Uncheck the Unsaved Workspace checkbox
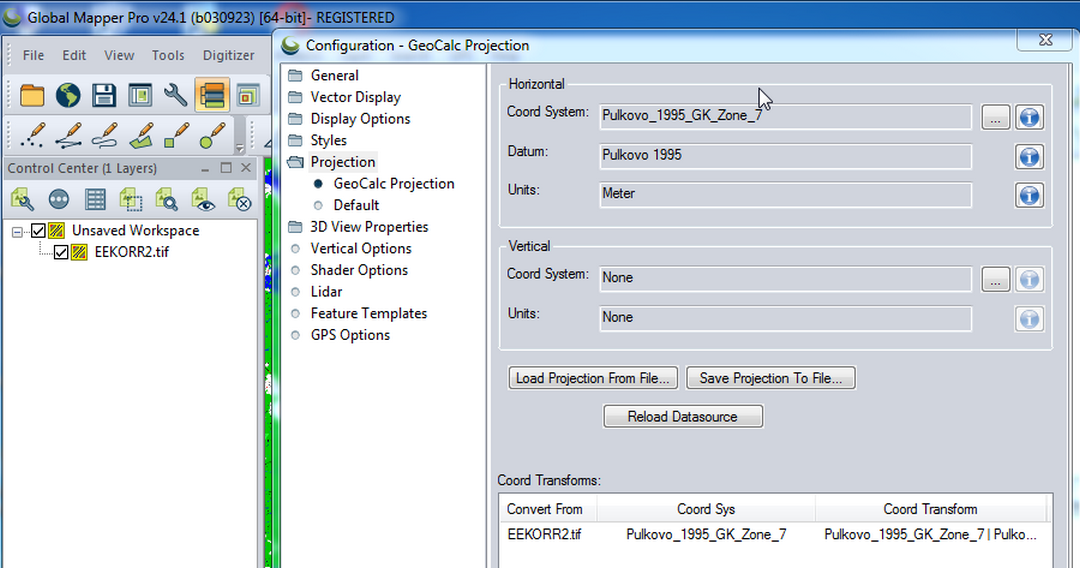 click(x=39, y=231)
